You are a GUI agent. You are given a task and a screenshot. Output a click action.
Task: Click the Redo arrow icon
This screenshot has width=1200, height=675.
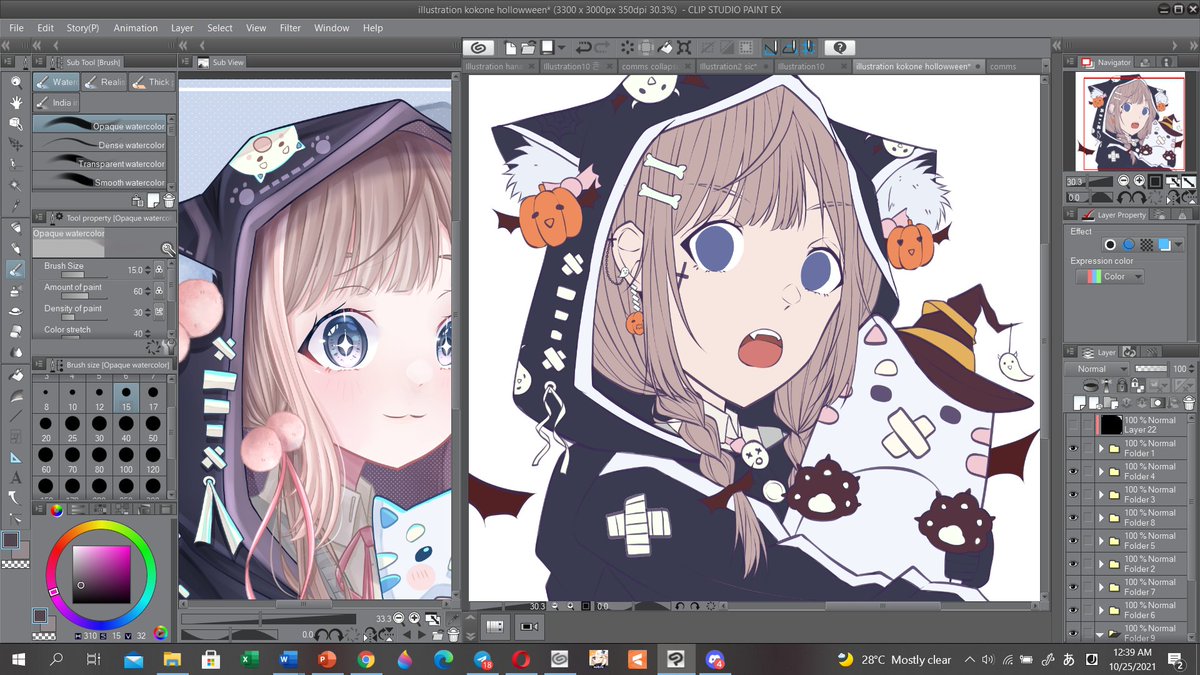603,47
